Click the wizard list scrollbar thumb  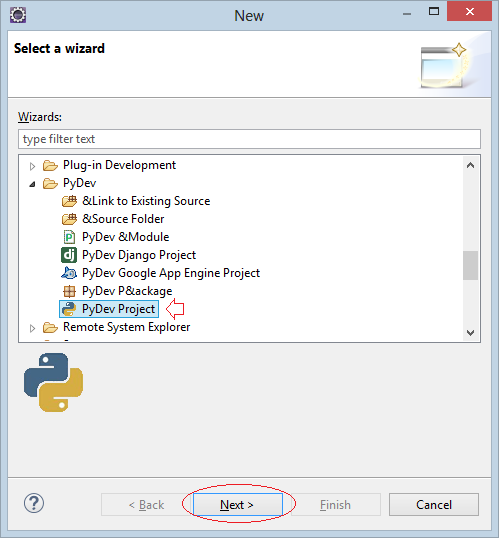click(x=470, y=266)
